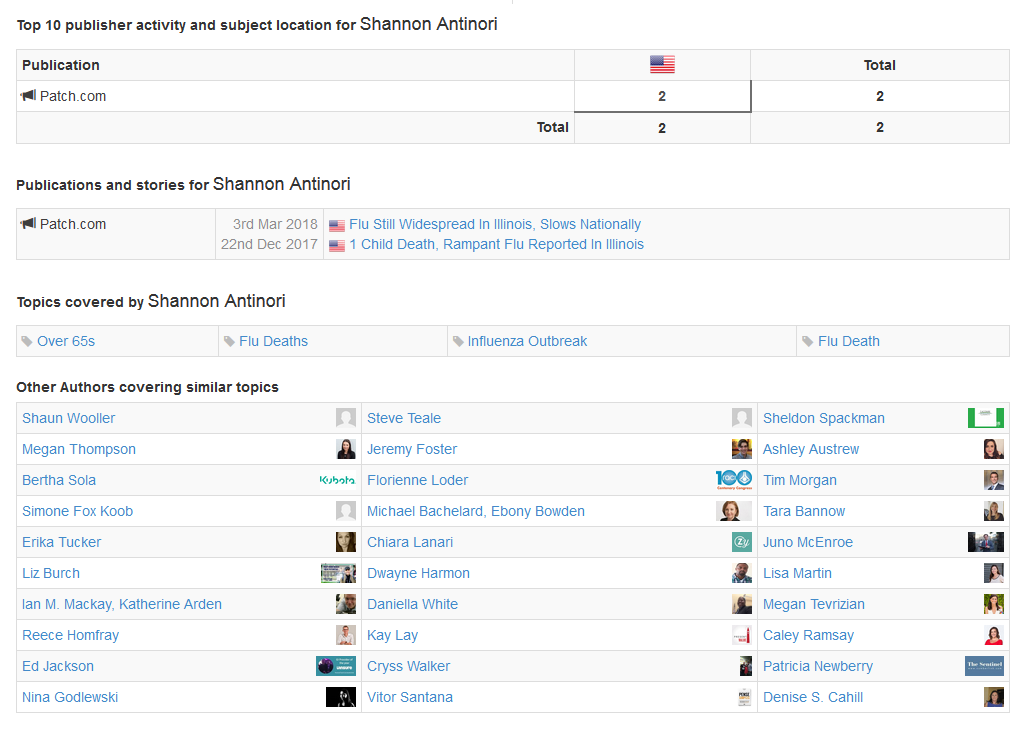Viewport: 1028px width, 734px height.
Task: Click the megaphone icon beside Patch.com in activity table
Action: [28, 96]
